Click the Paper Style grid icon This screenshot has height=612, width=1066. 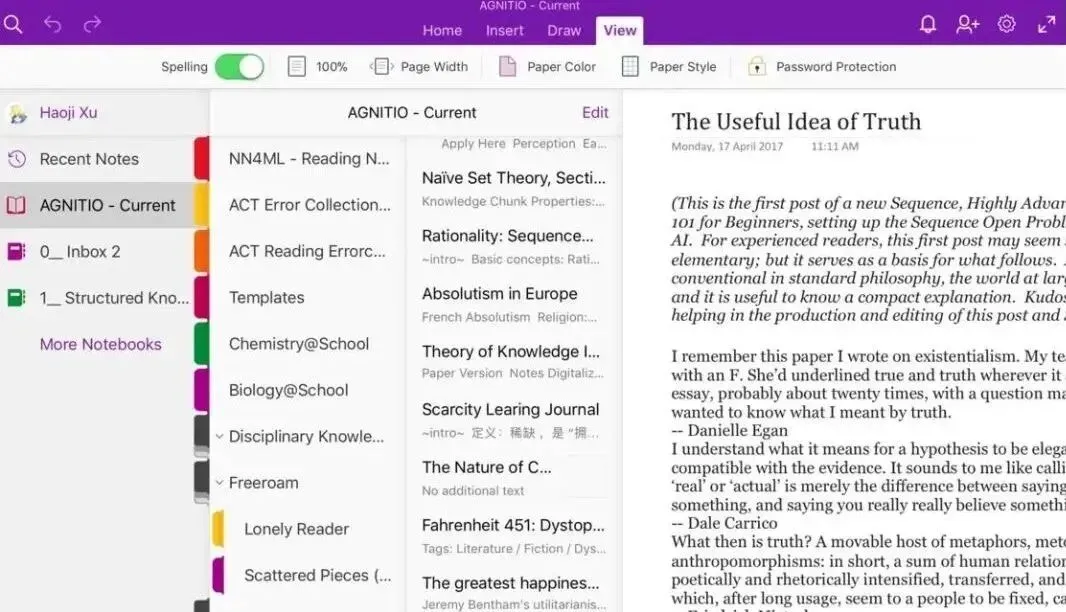coord(630,67)
